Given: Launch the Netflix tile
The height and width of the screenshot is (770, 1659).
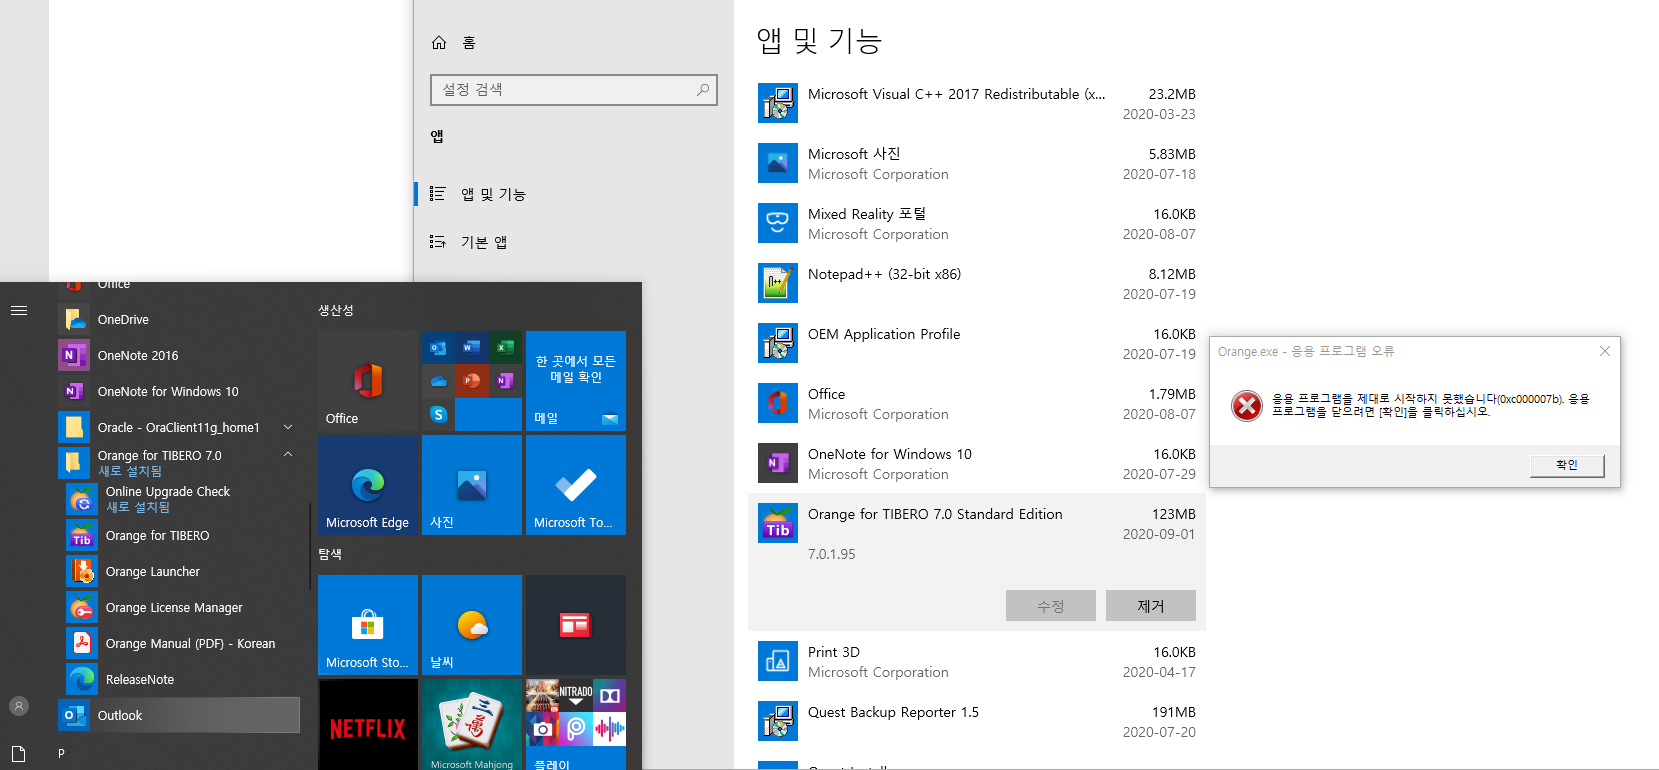Looking at the screenshot, I should (x=368, y=725).
